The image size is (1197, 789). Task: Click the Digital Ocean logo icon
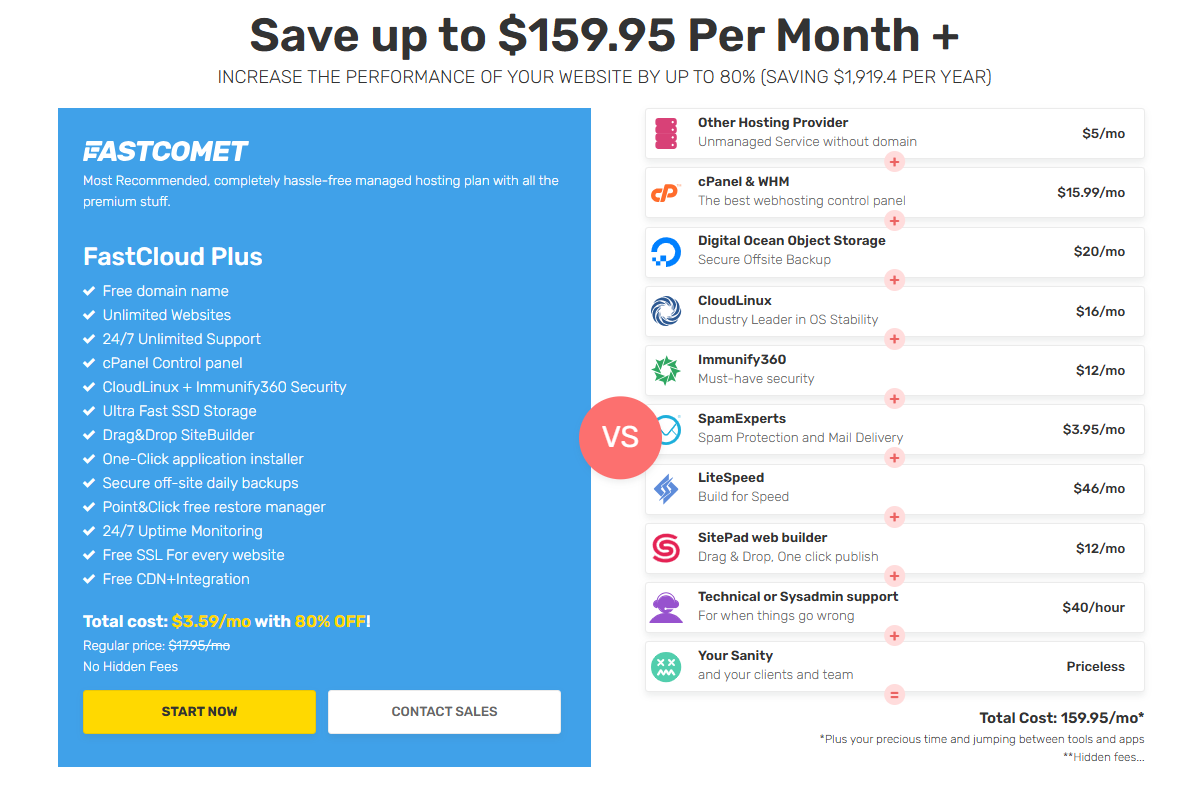coord(666,252)
